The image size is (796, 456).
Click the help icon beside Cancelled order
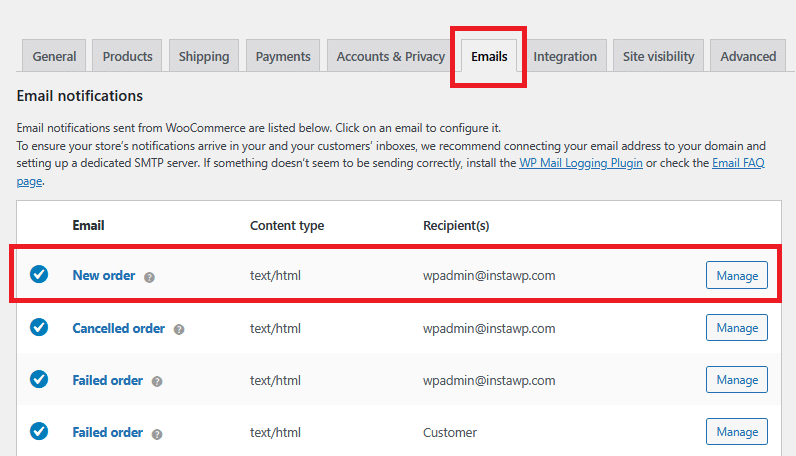click(x=179, y=329)
